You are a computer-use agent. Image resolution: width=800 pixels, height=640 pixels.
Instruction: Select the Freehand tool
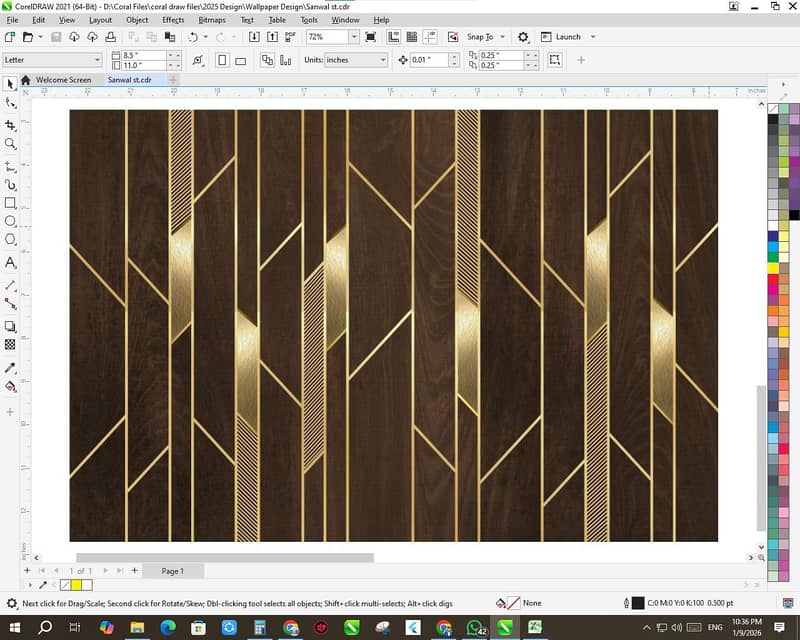10,166
